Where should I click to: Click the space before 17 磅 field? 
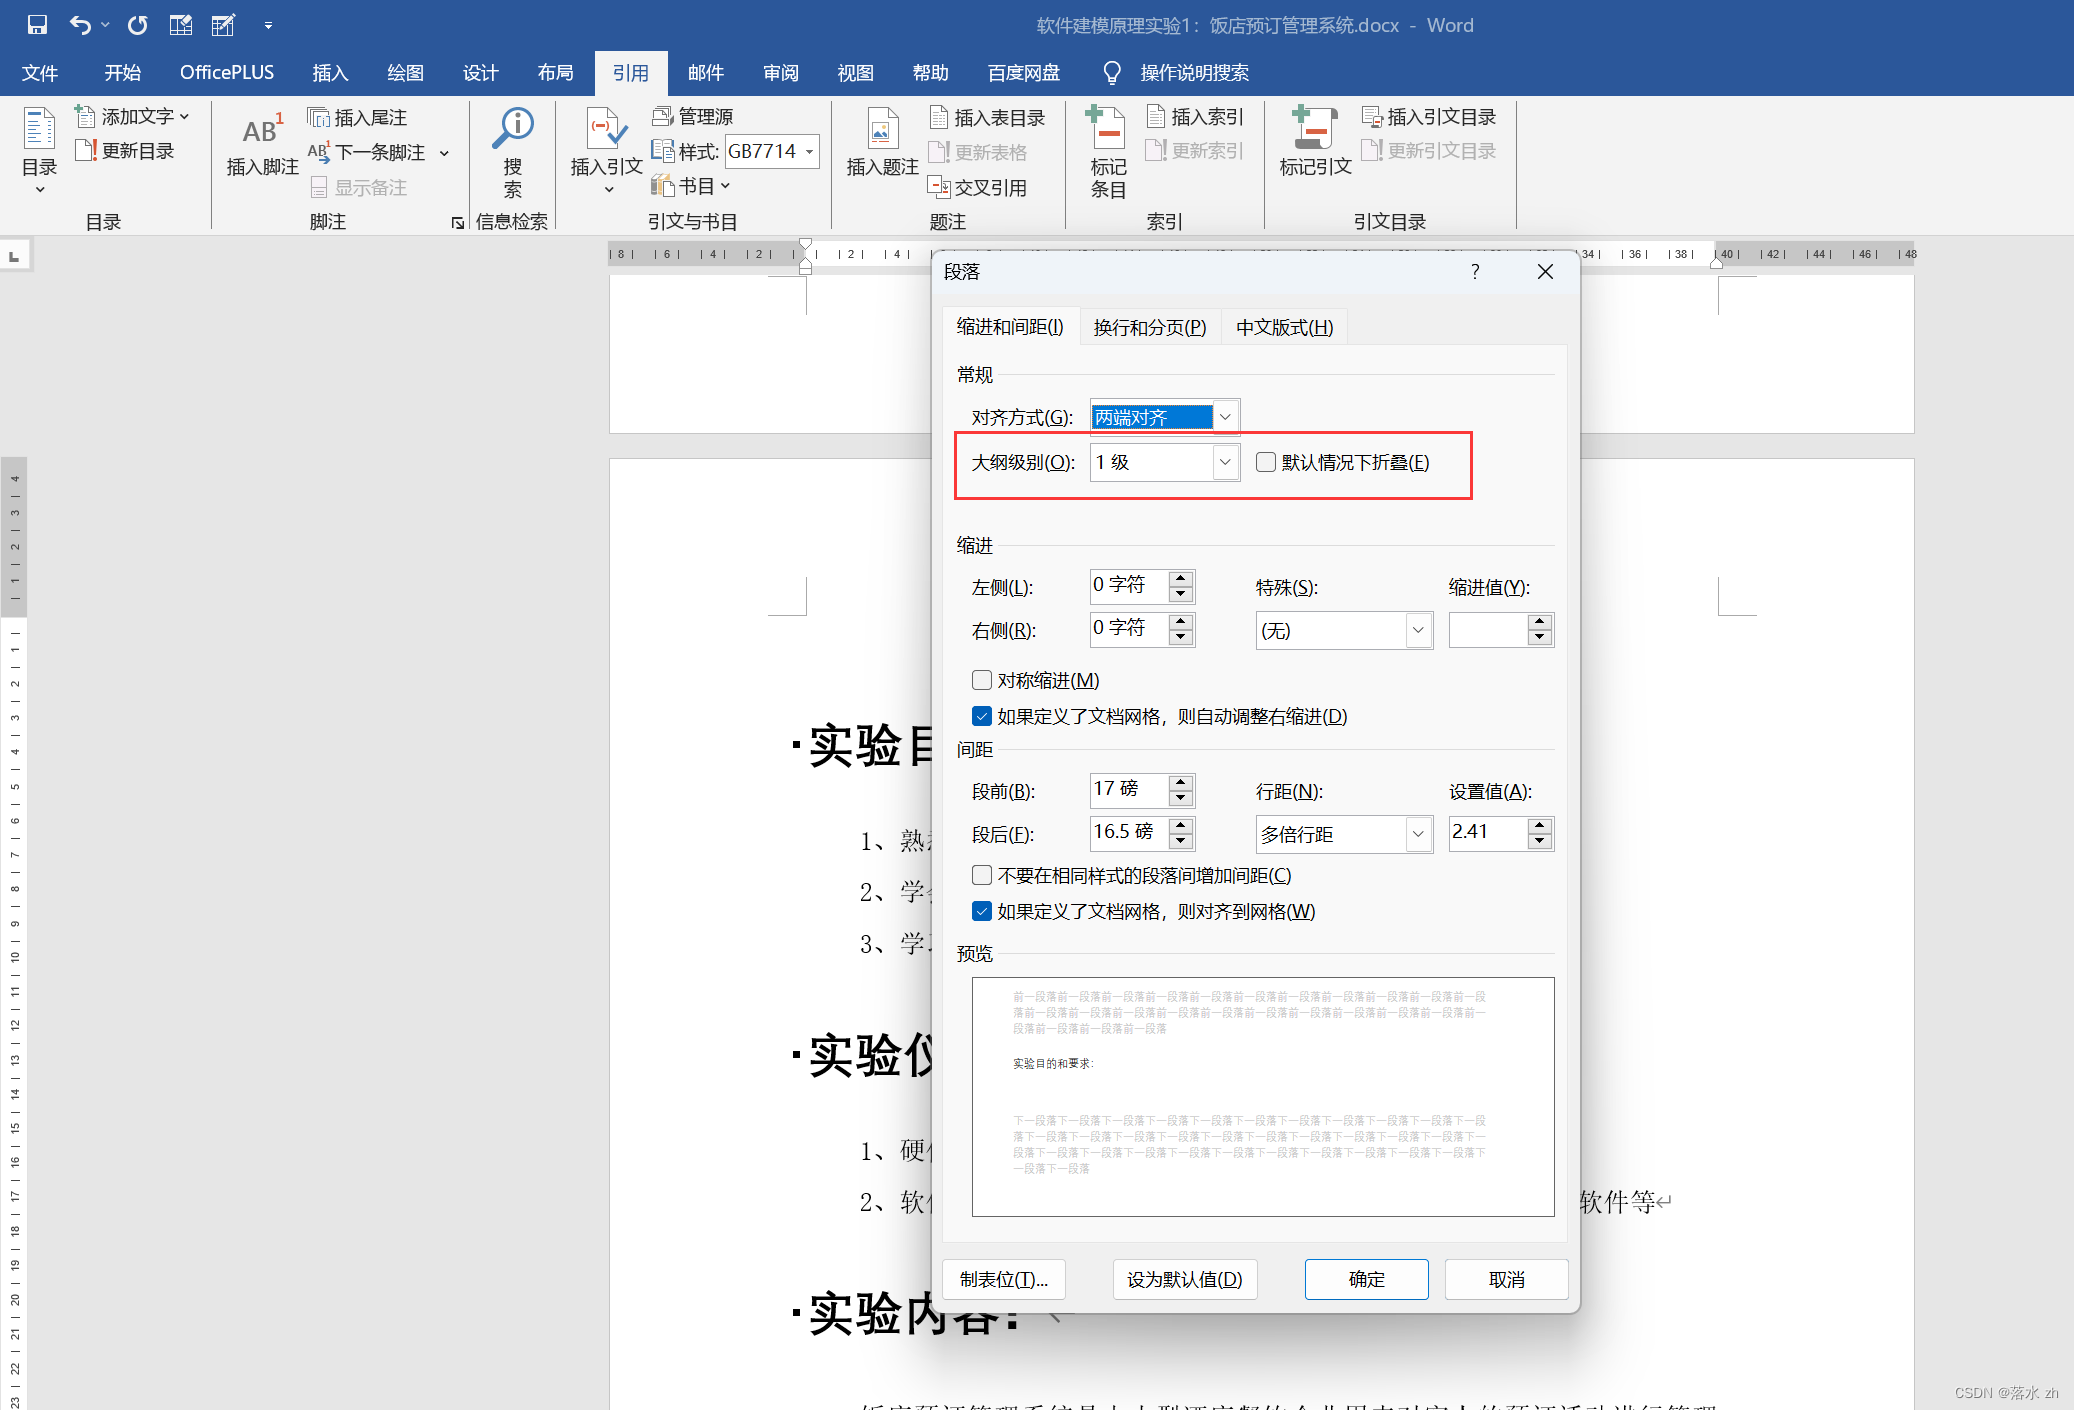(1129, 789)
